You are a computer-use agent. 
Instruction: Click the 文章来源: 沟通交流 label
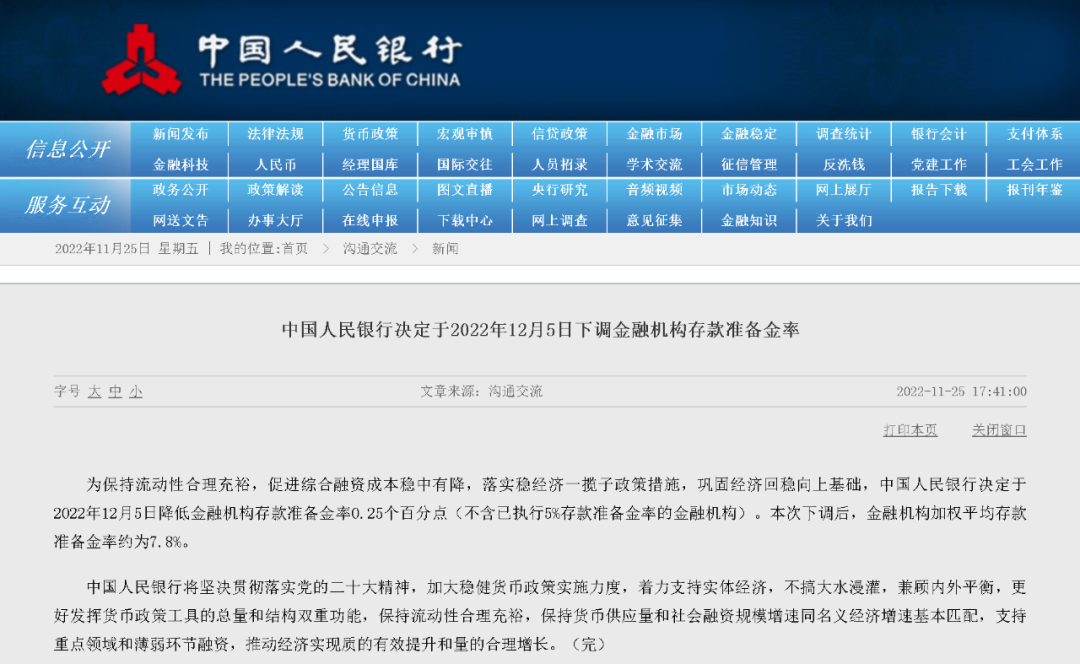(x=481, y=391)
